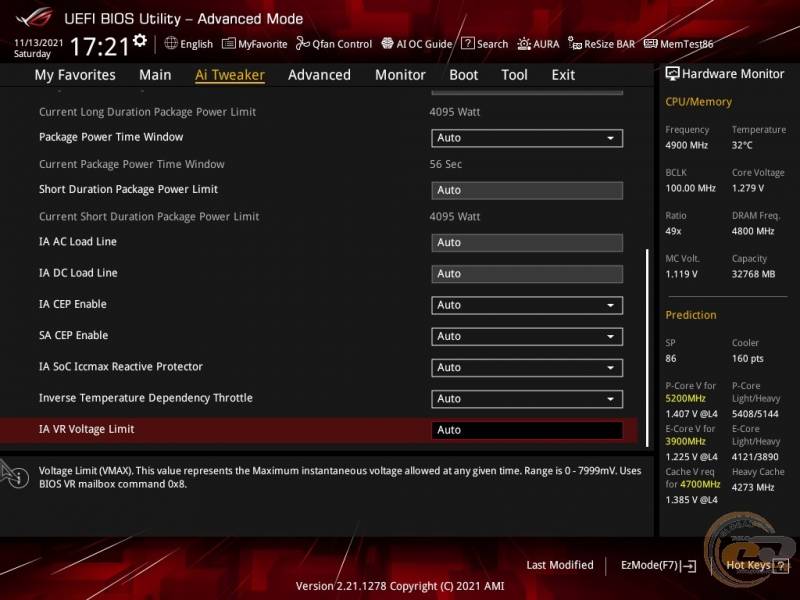800x600 pixels.
Task: Open the Monitor tab
Action: [x=400, y=75]
